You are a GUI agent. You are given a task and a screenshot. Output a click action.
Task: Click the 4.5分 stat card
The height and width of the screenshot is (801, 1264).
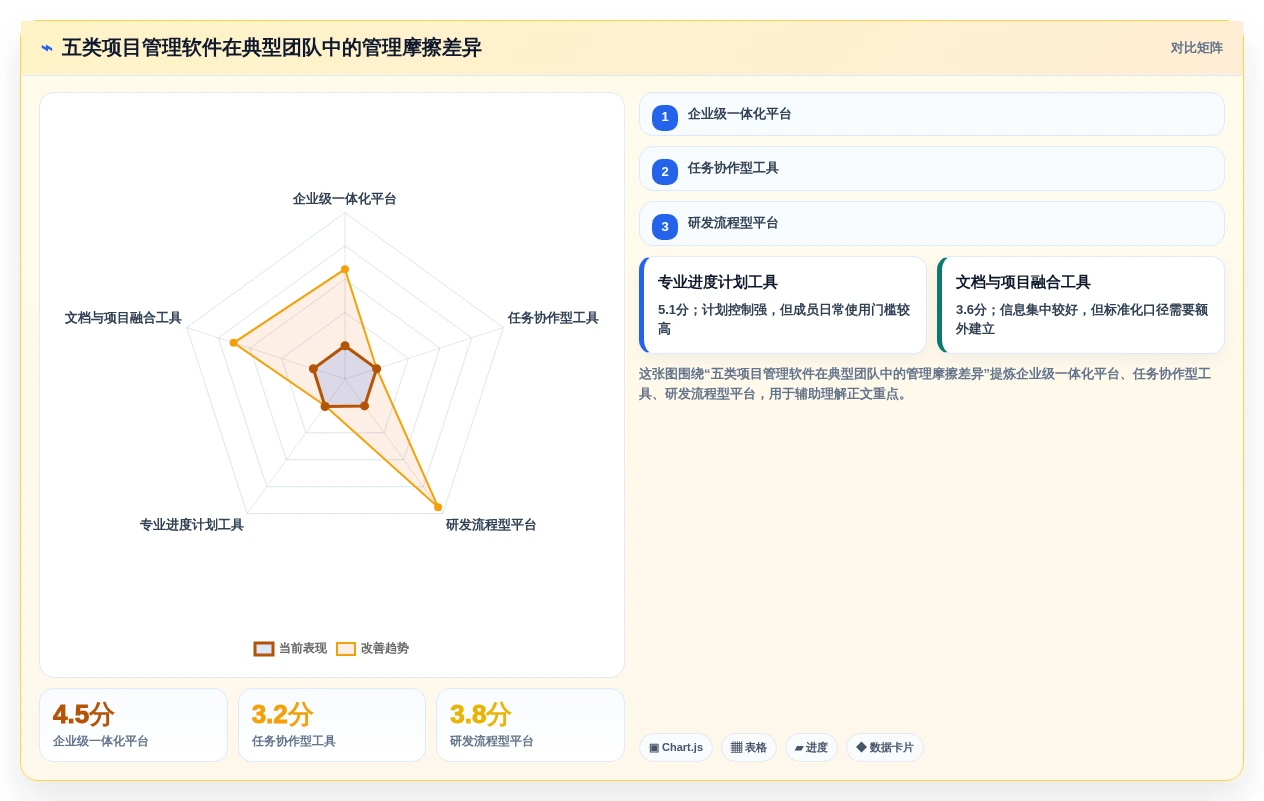click(133, 725)
